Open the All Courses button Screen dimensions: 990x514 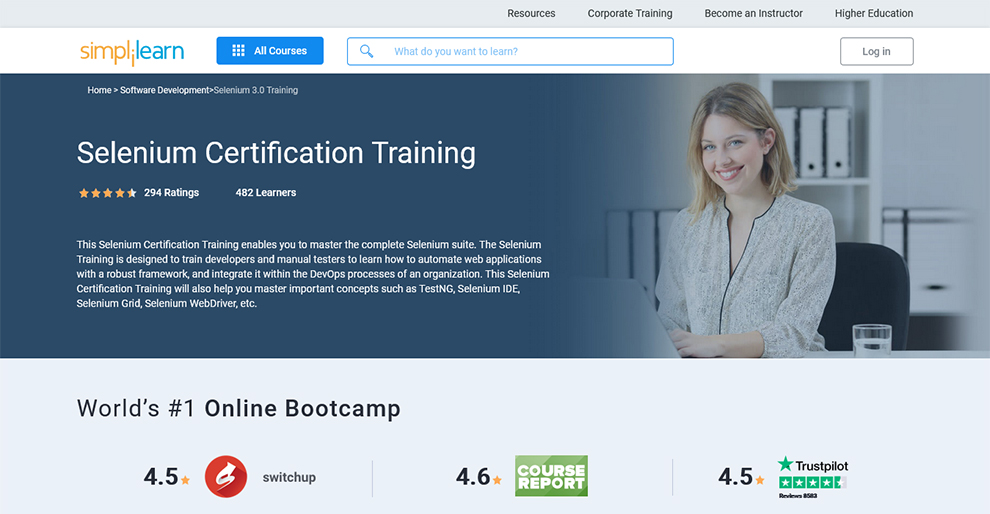click(270, 51)
